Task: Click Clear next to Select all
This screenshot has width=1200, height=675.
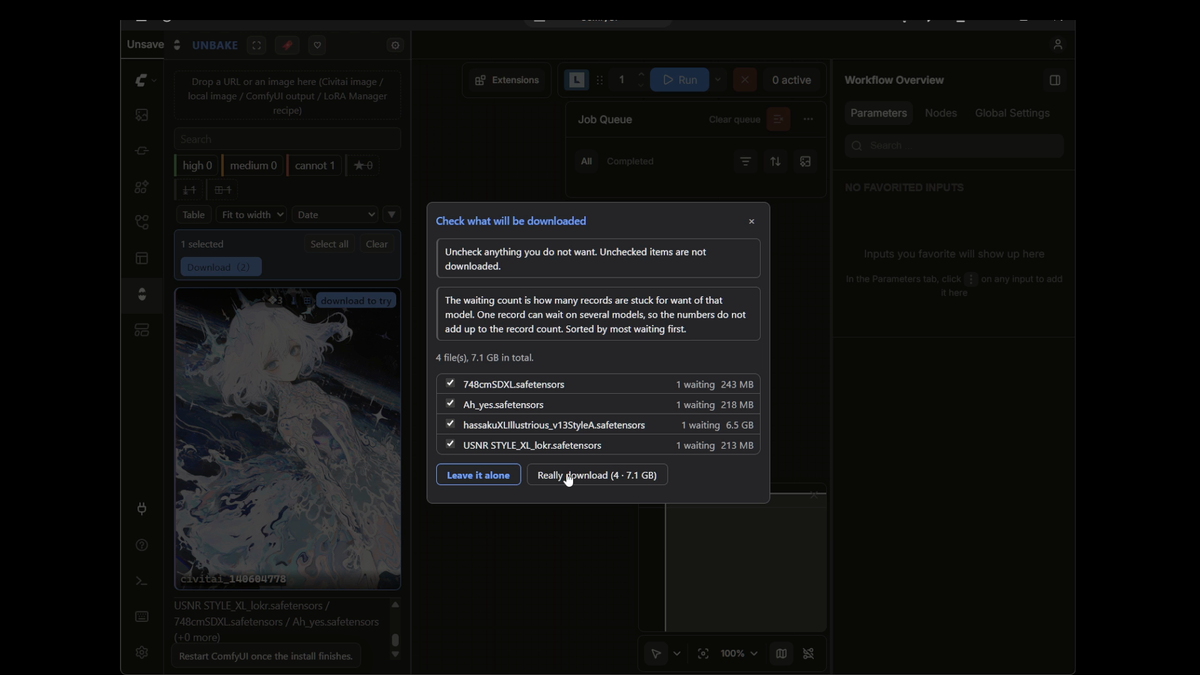Action: click(377, 244)
